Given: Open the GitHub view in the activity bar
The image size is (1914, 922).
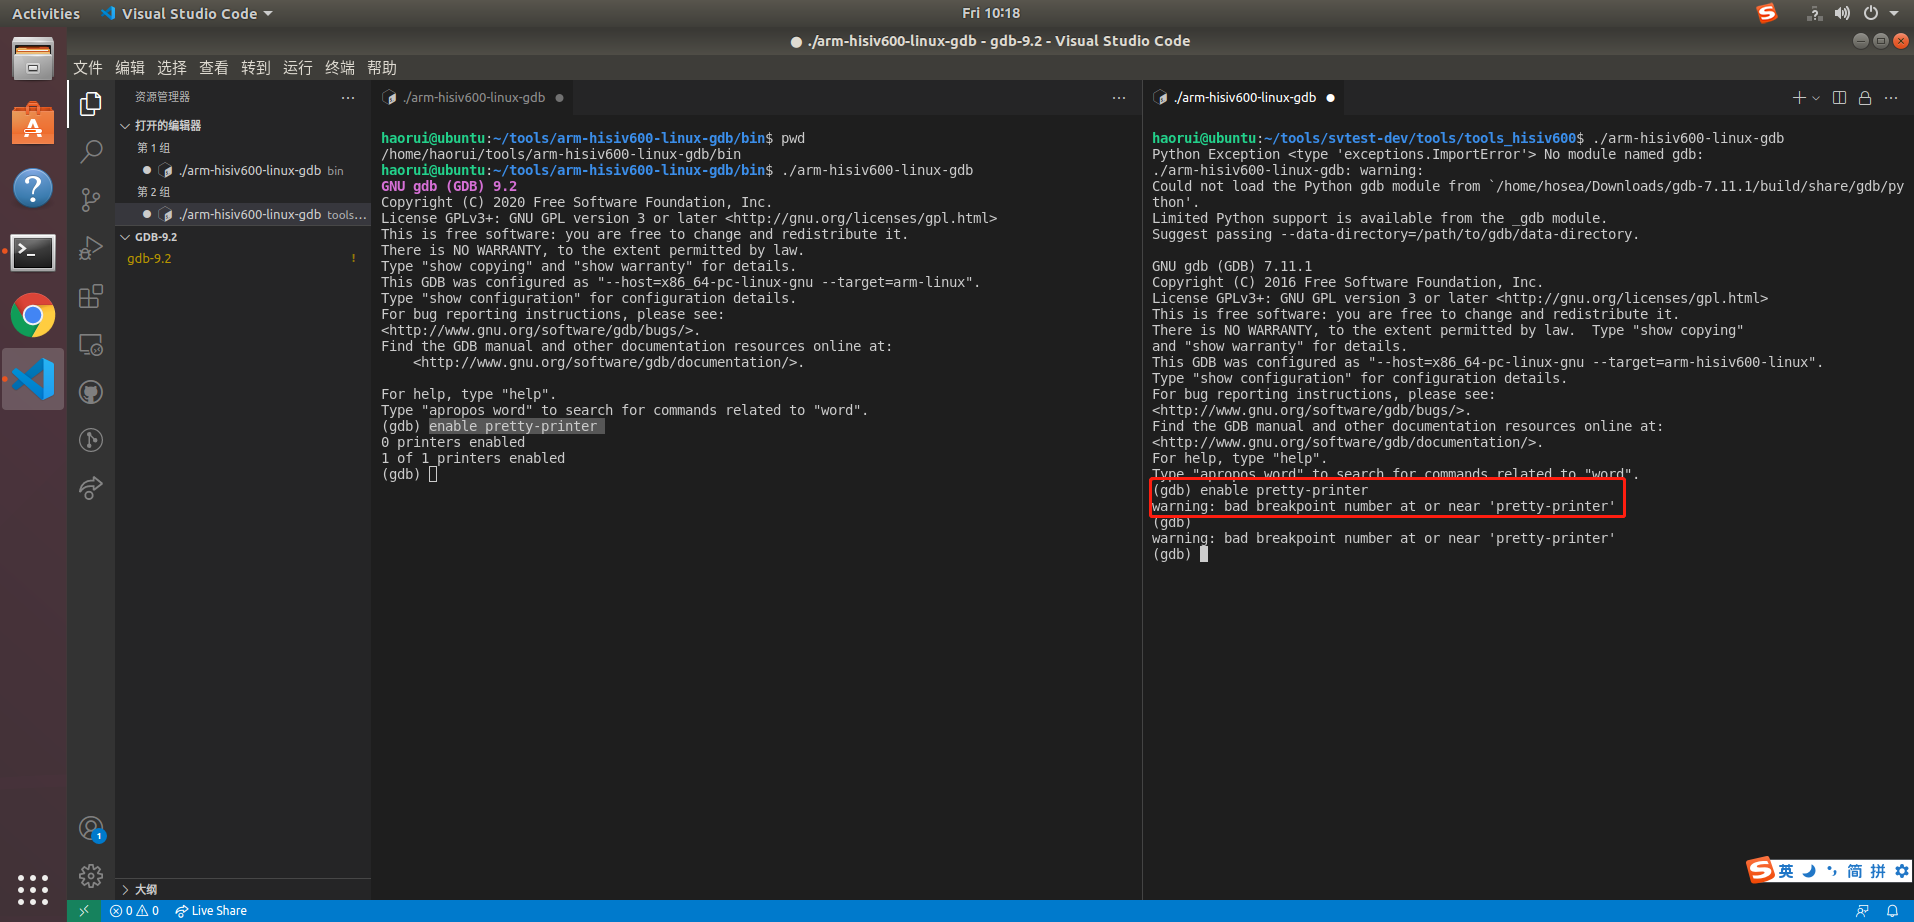Looking at the screenshot, I should pos(91,392).
